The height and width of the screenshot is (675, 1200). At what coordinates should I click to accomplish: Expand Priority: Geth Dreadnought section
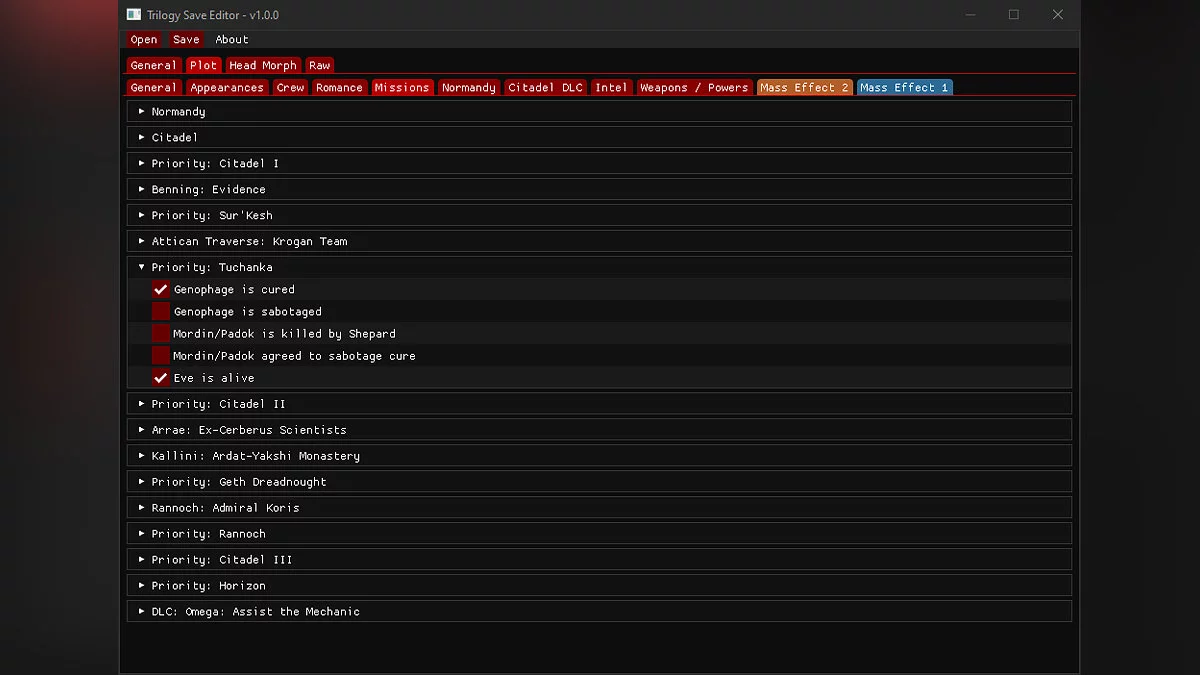pos(599,482)
